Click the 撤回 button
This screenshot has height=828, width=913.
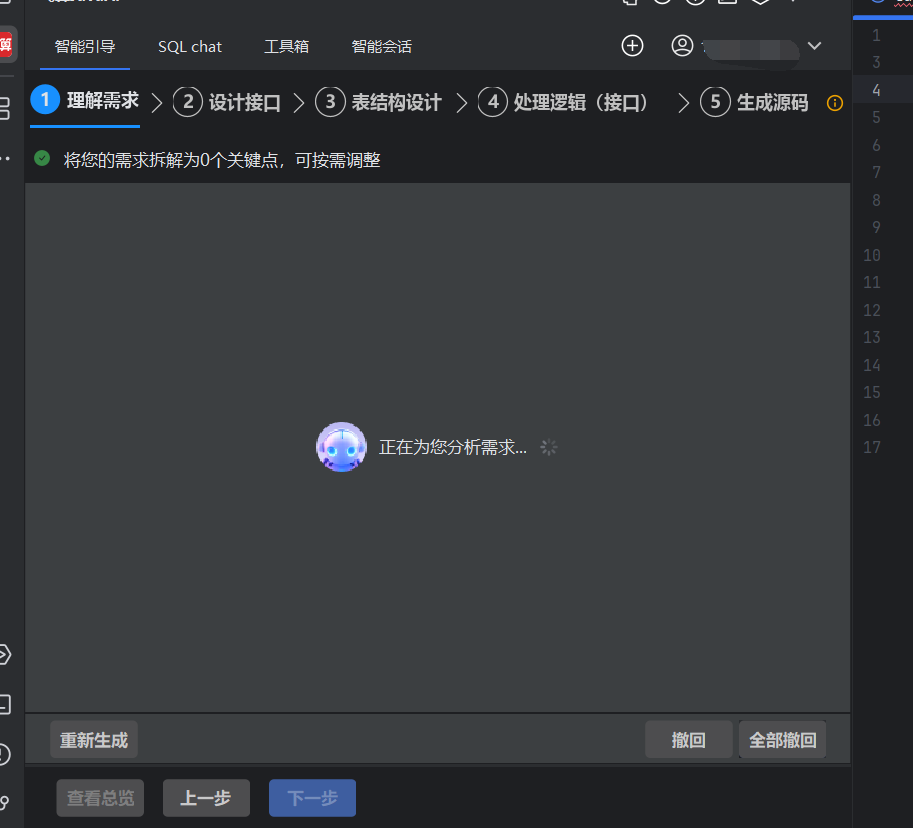click(x=688, y=739)
